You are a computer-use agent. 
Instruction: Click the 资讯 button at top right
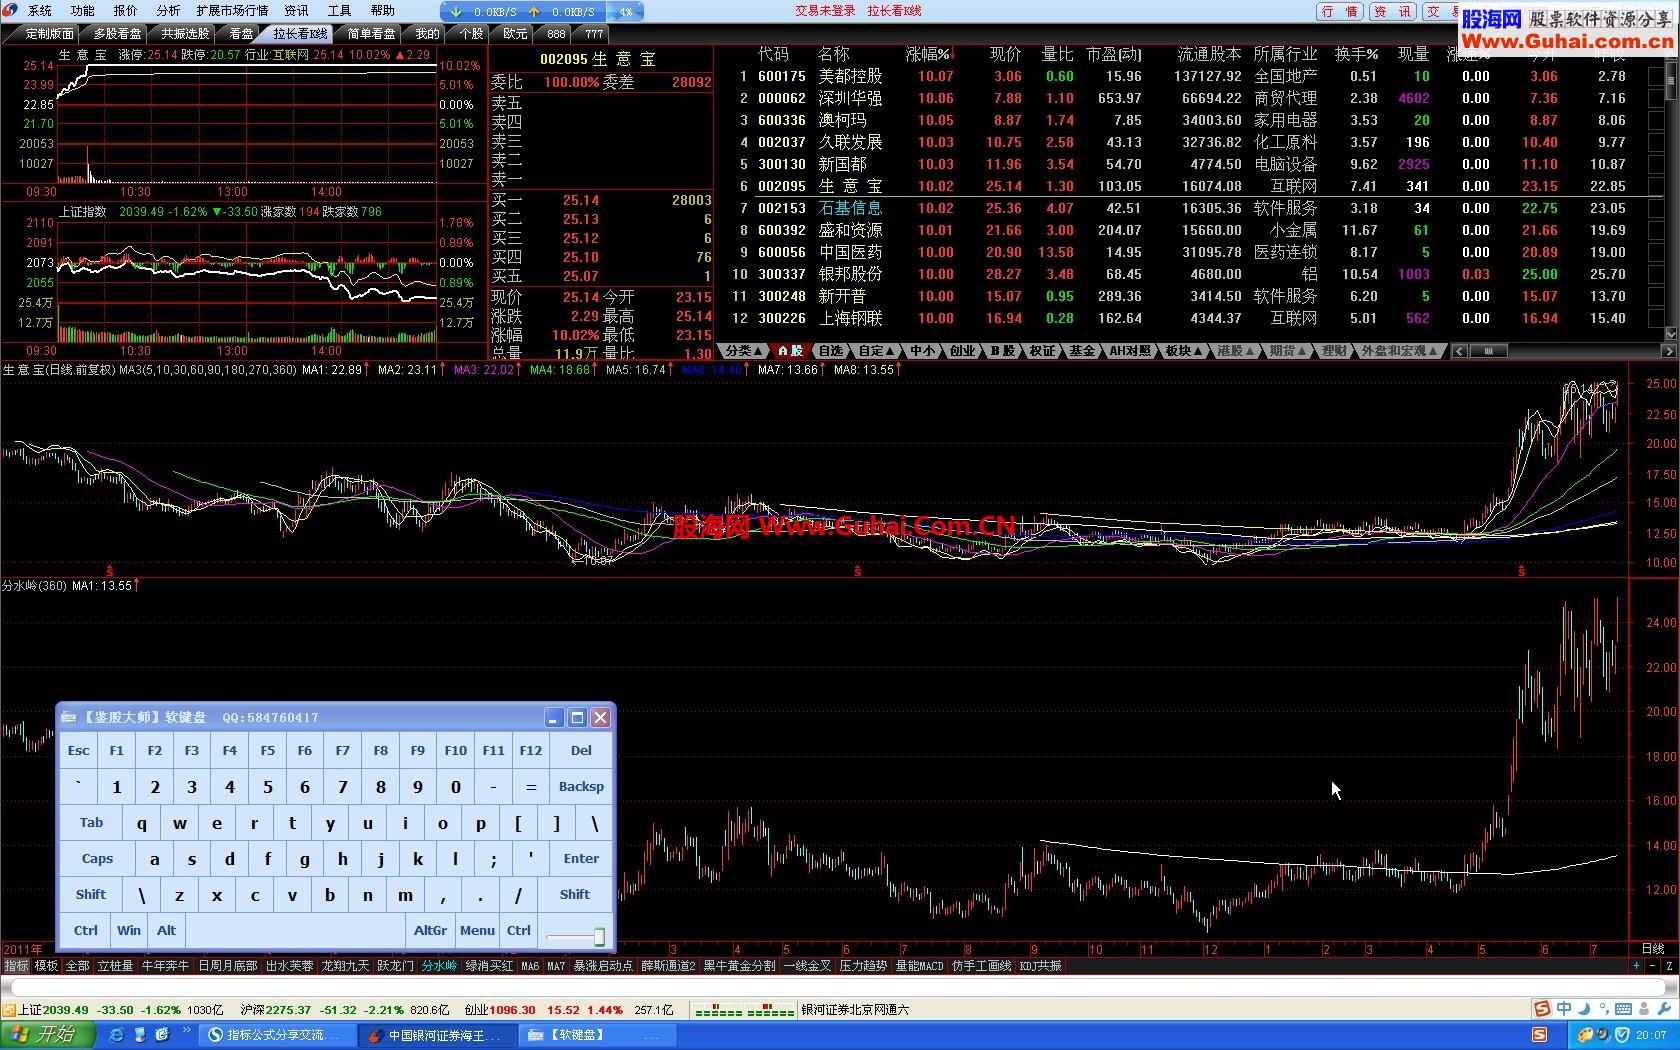[x=1393, y=11]
